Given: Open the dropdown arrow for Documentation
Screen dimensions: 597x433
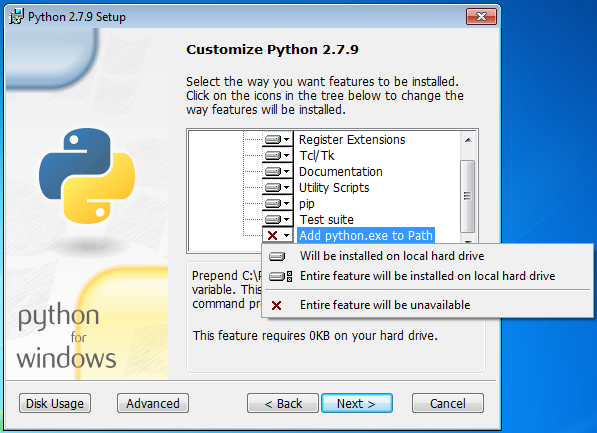Looking at the screenshot, I should tap(287, 172).
